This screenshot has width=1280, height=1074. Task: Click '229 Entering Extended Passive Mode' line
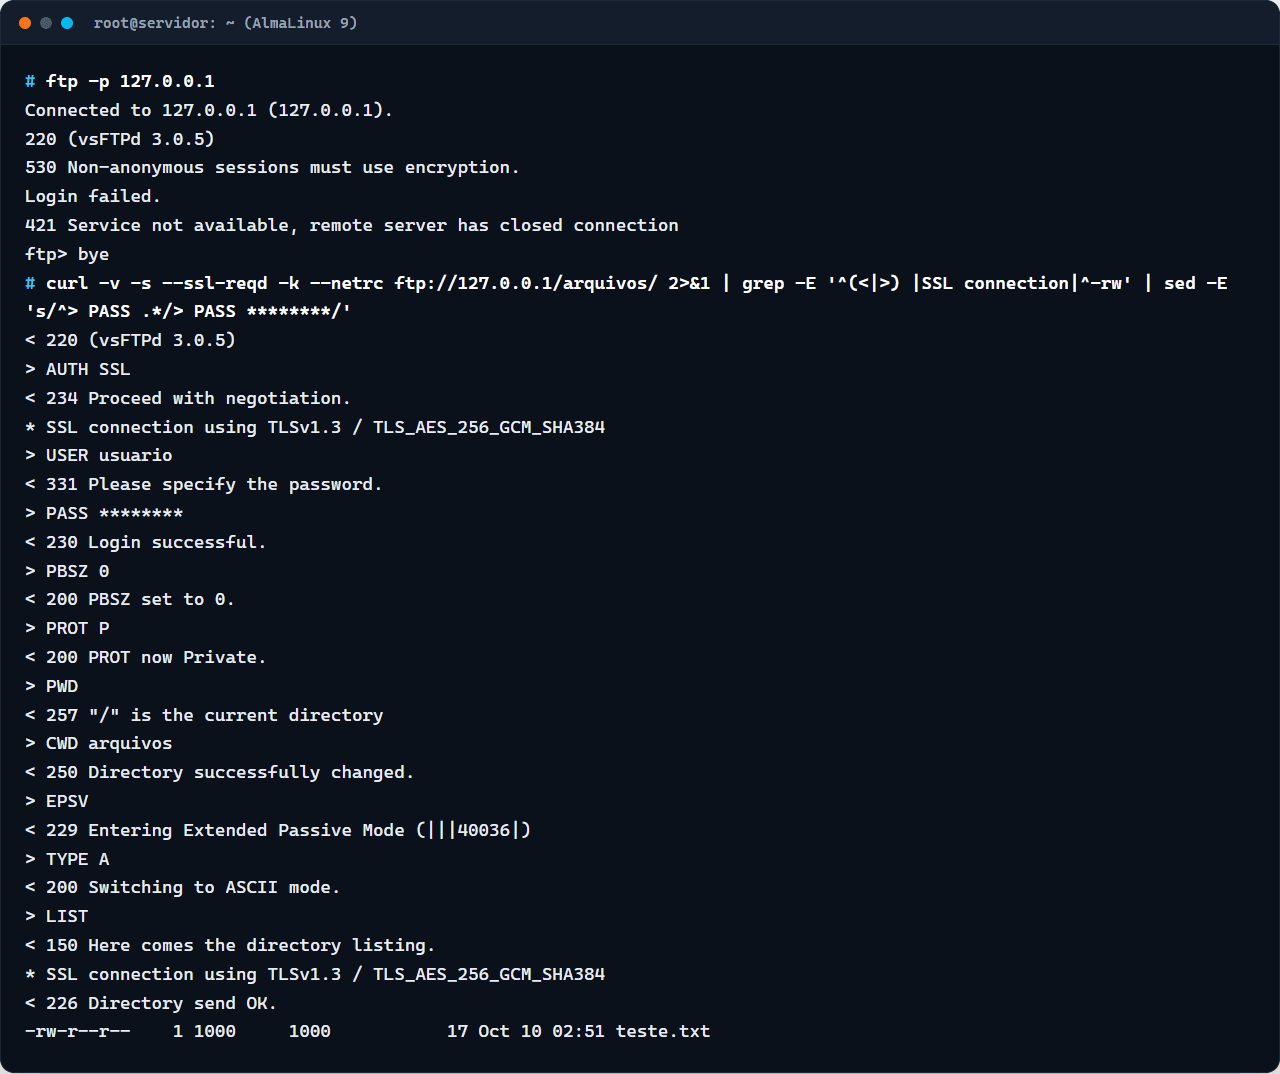pyautogui.click(x=278, y=830)
